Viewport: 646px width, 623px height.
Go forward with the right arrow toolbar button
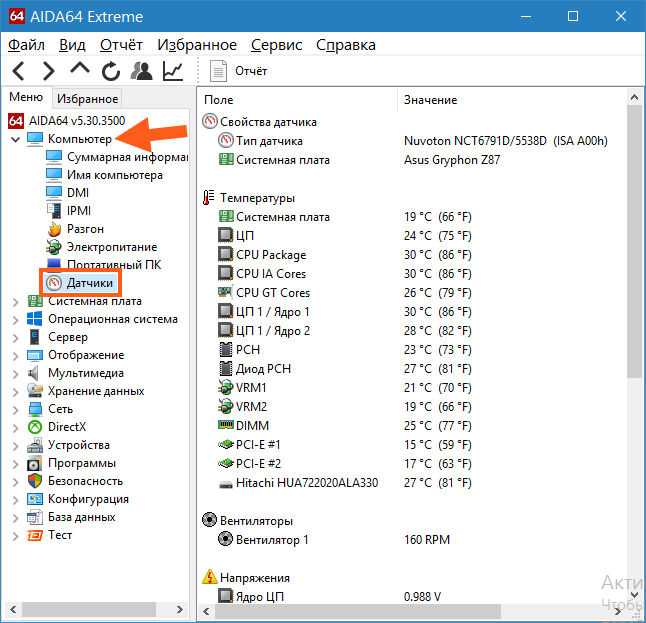[49, 71]
